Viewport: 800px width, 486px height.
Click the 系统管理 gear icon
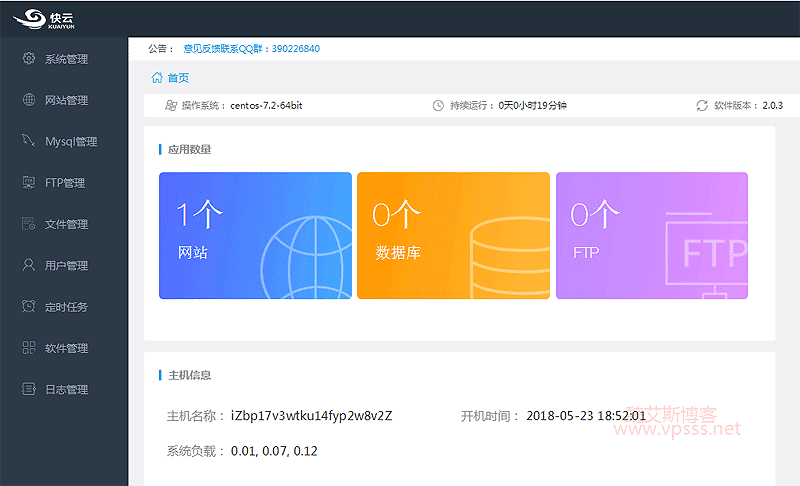(29, 58)
